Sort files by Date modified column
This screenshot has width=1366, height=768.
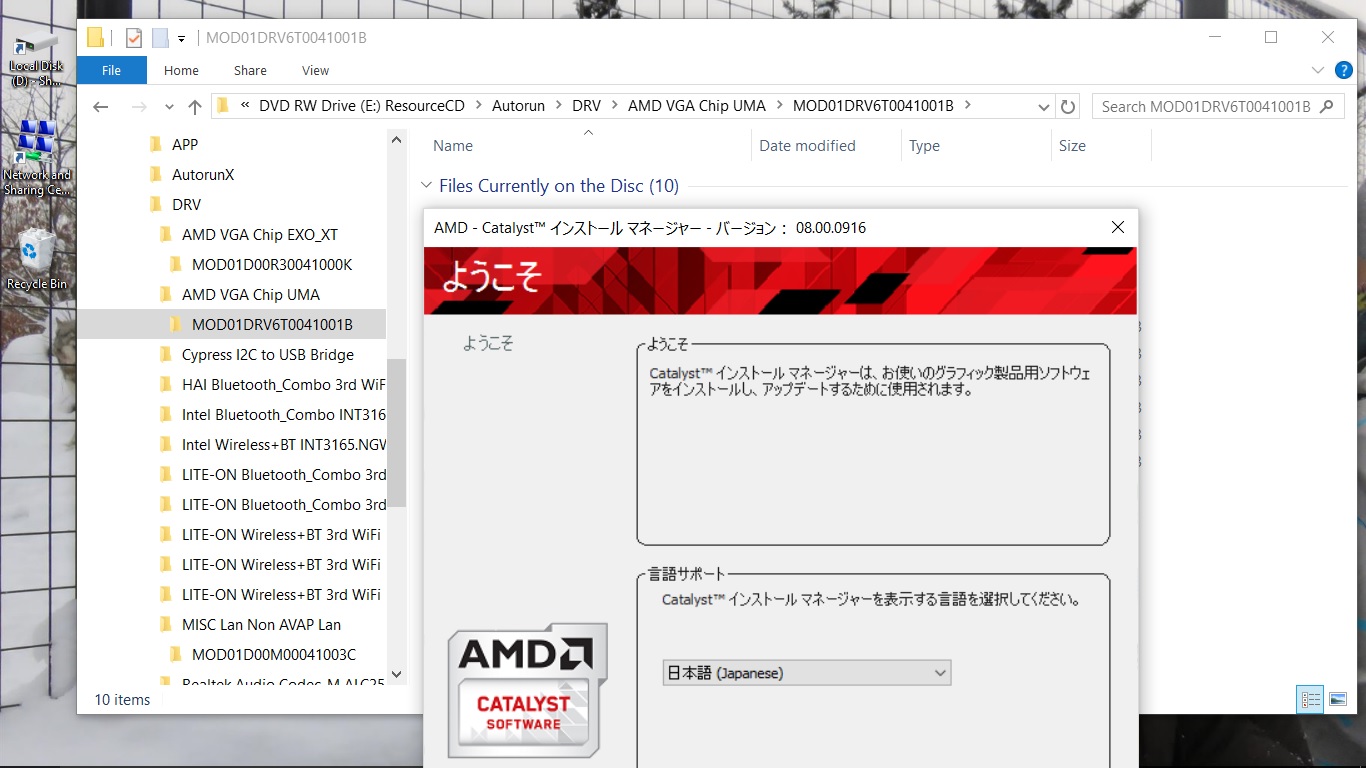pyautogui.click(x=807, y=146)
